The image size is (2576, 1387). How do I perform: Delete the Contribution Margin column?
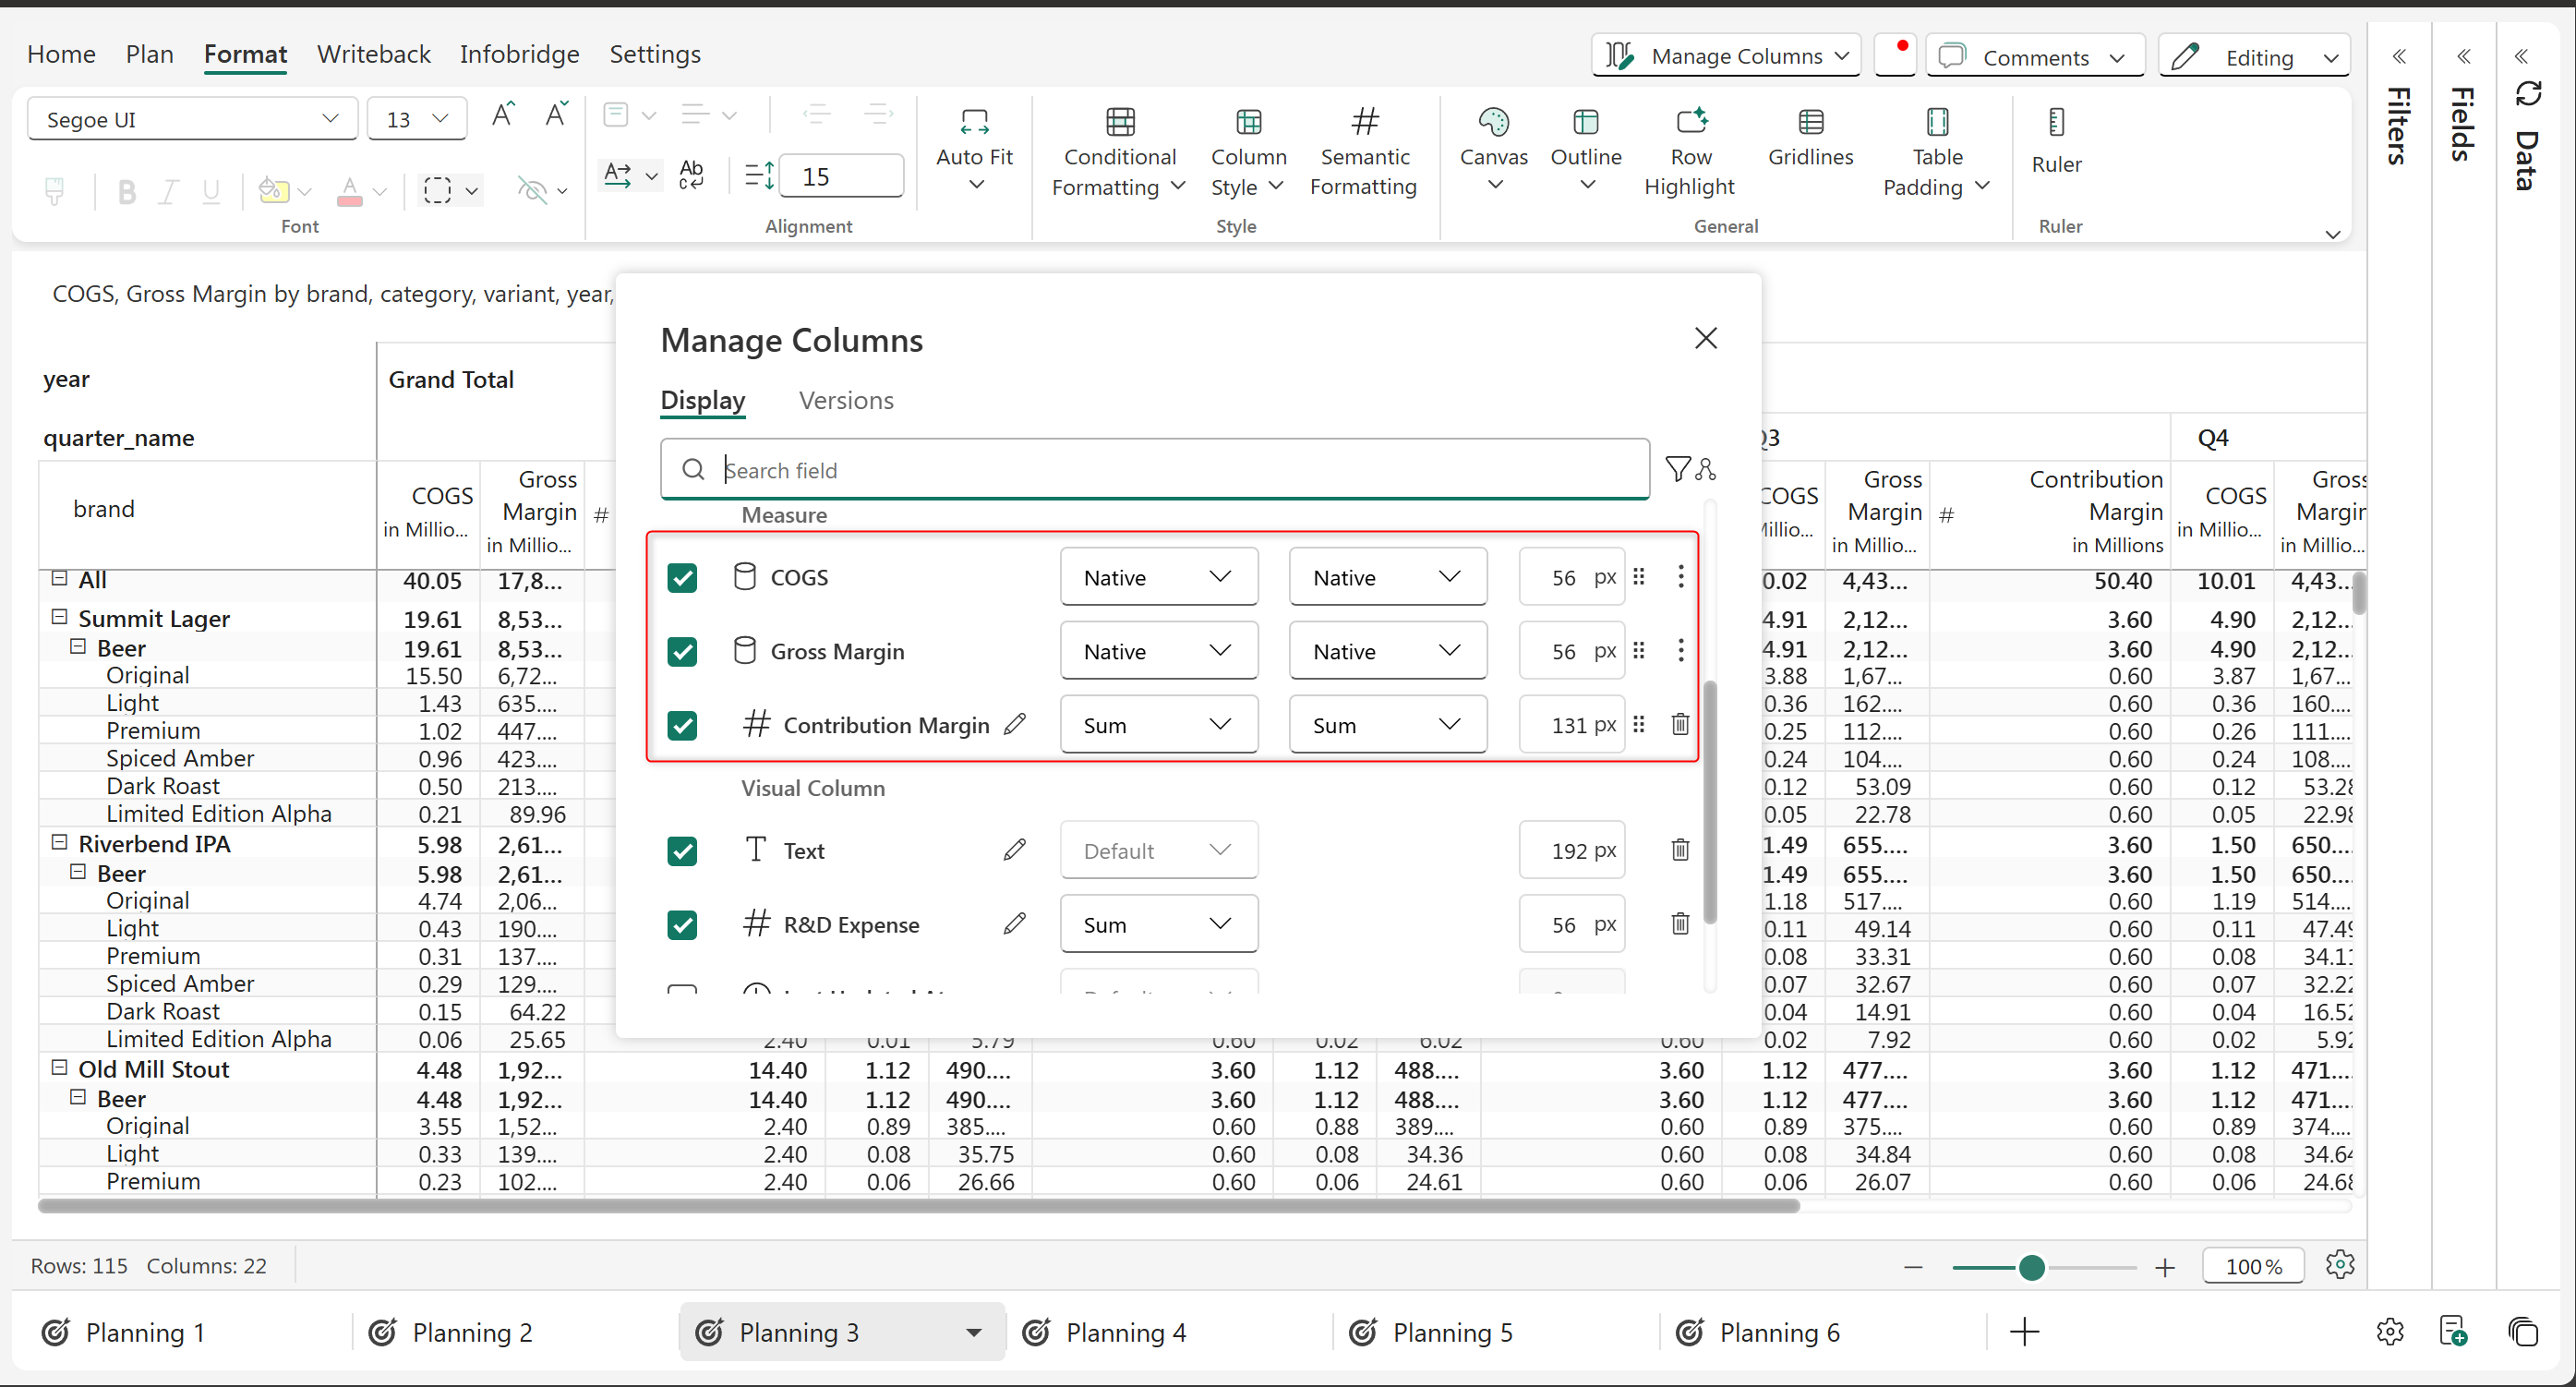pos(1680,724)
